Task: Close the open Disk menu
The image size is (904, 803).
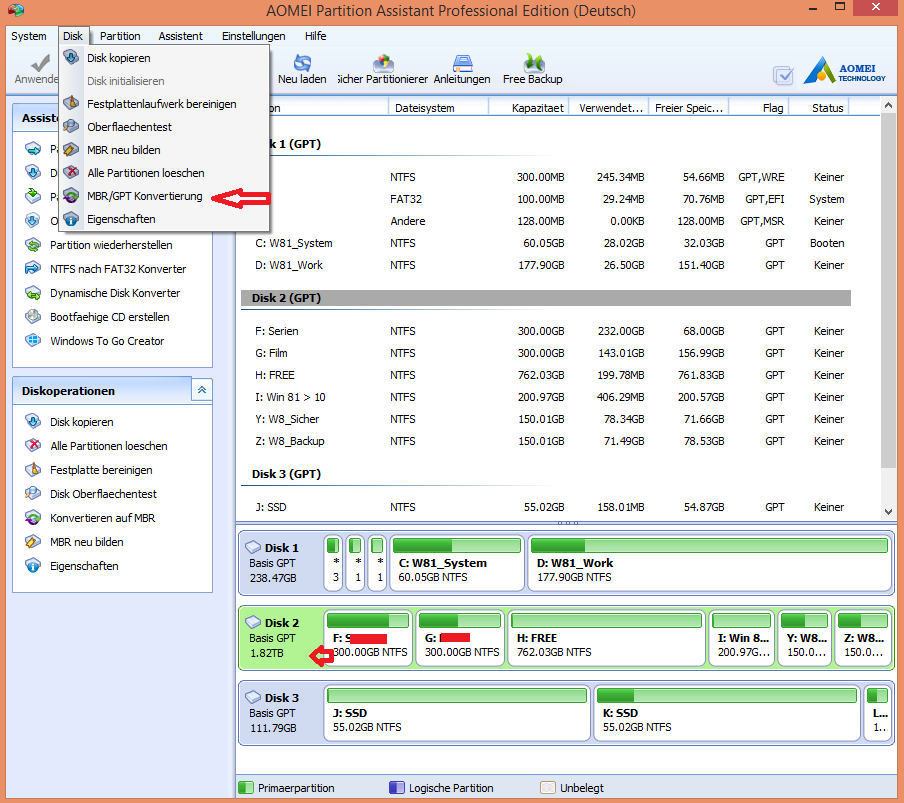Action: [73, 36]
